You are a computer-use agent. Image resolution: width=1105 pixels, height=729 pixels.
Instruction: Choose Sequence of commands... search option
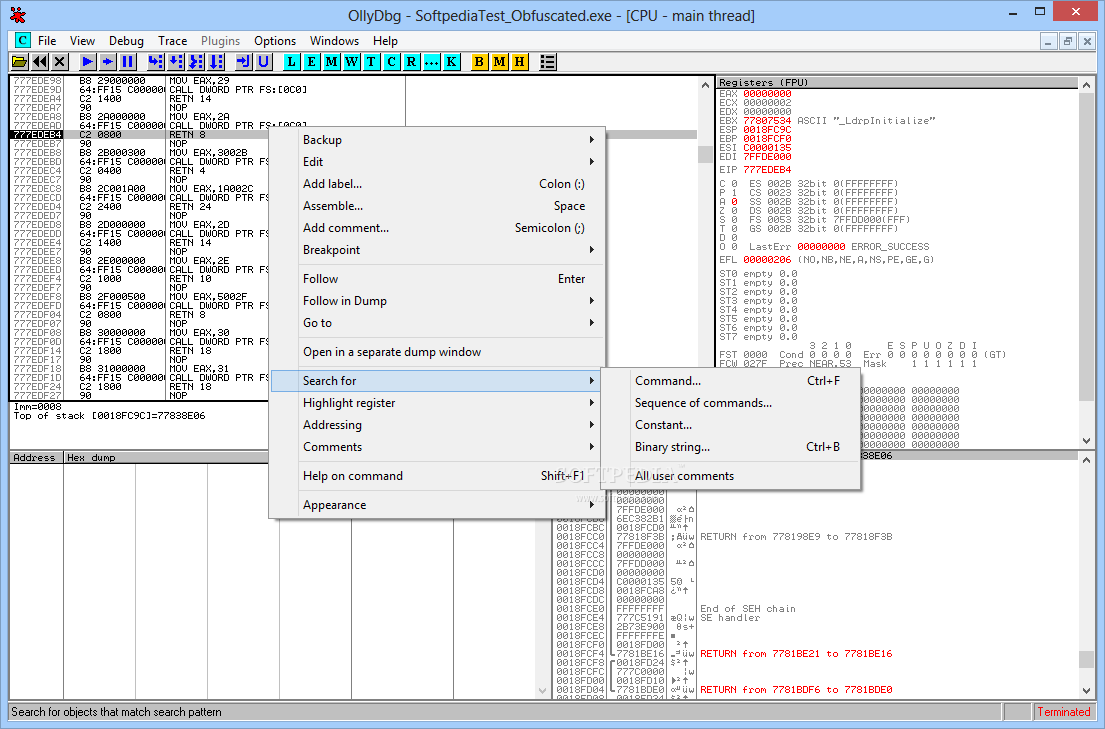pyautogui.click(x=703, y=403)
